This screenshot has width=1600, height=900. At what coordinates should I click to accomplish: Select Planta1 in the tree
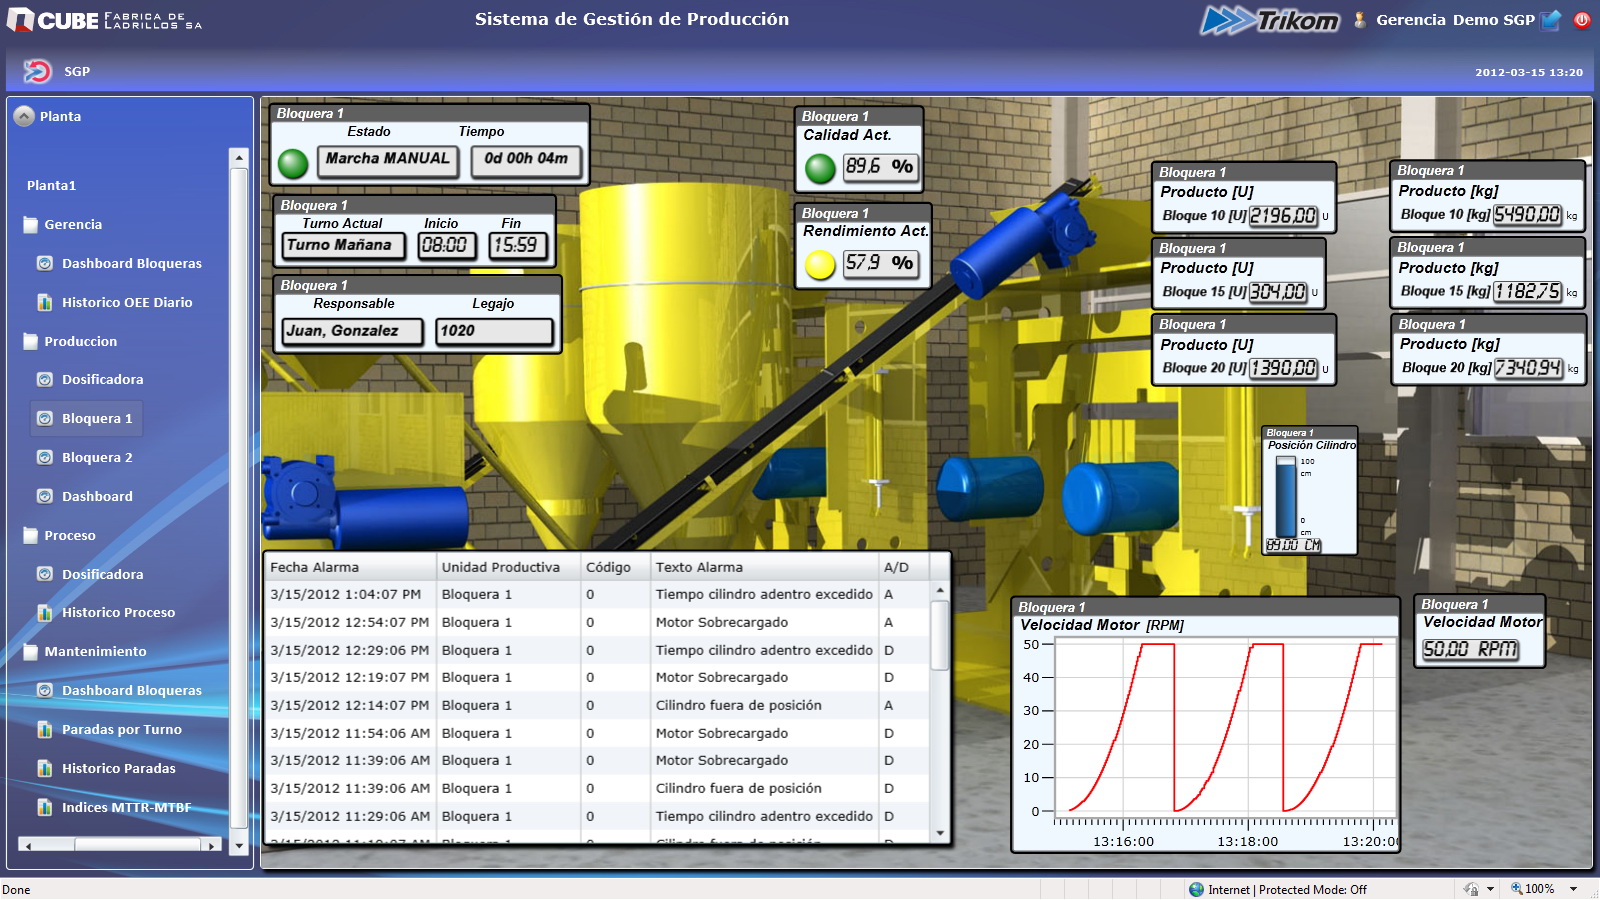(x=51, y=186)
